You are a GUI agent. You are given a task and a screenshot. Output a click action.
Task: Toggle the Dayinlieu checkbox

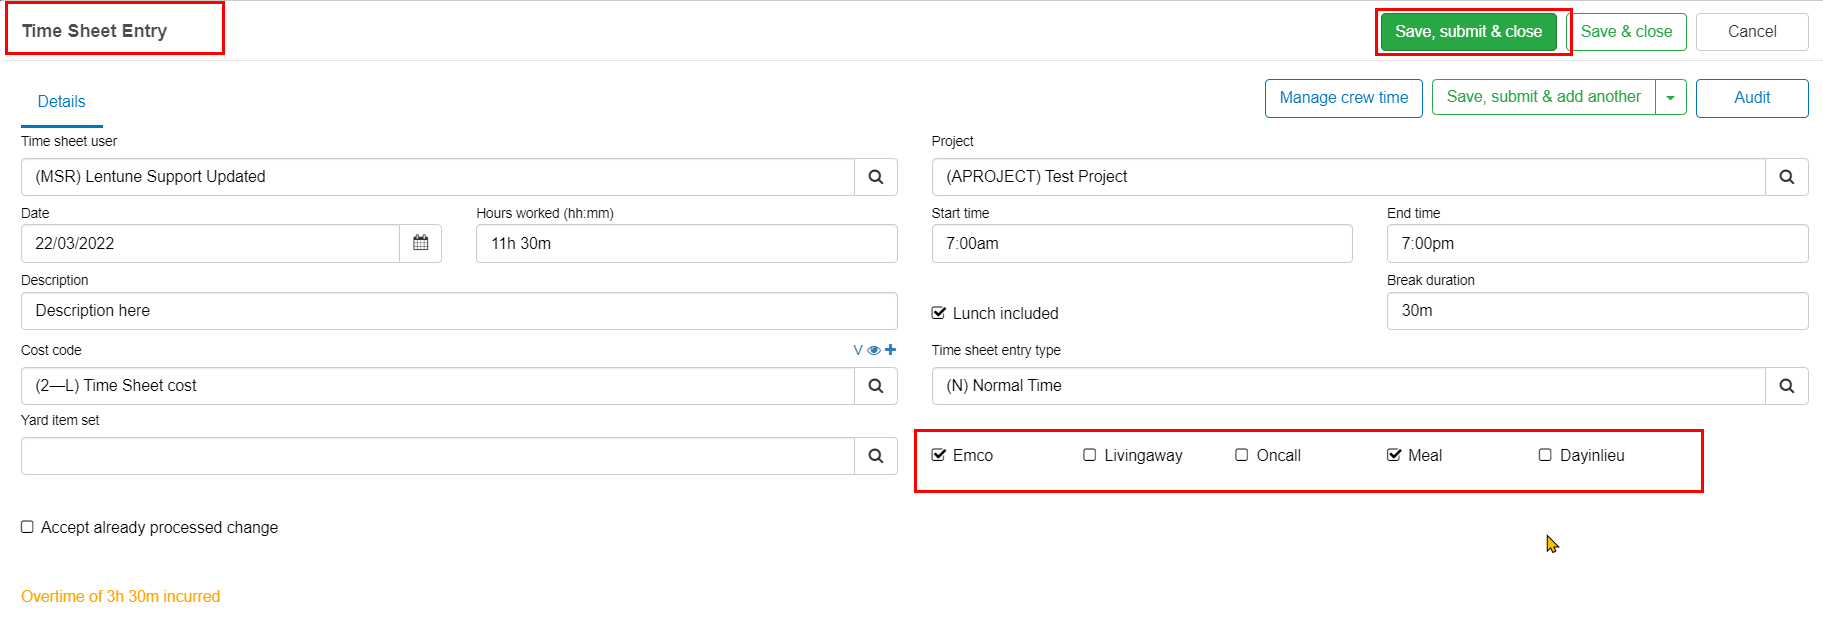click(x=1545, y=455)
